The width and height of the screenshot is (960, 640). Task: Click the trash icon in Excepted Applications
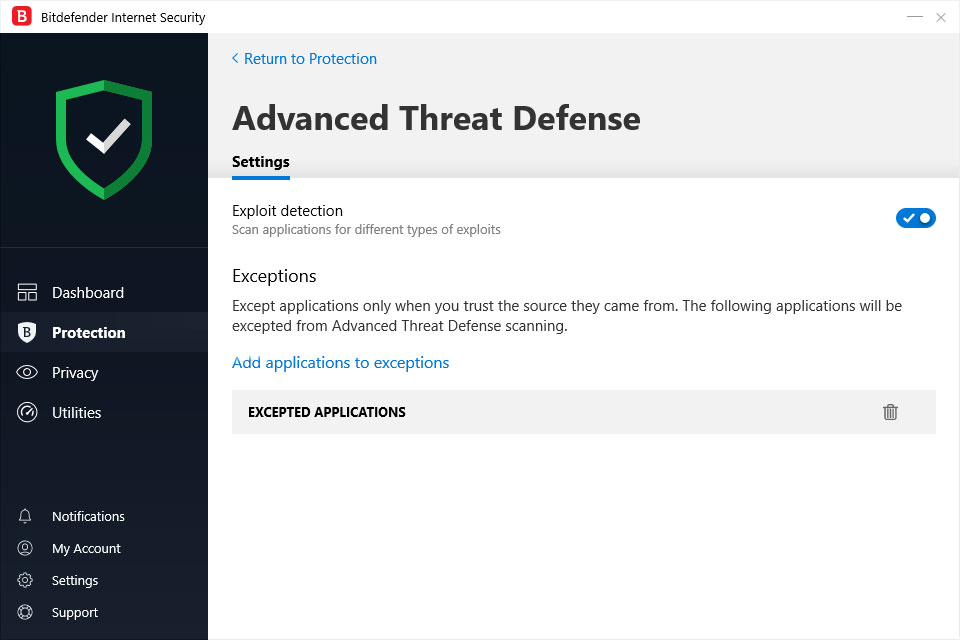coord(890,412)
